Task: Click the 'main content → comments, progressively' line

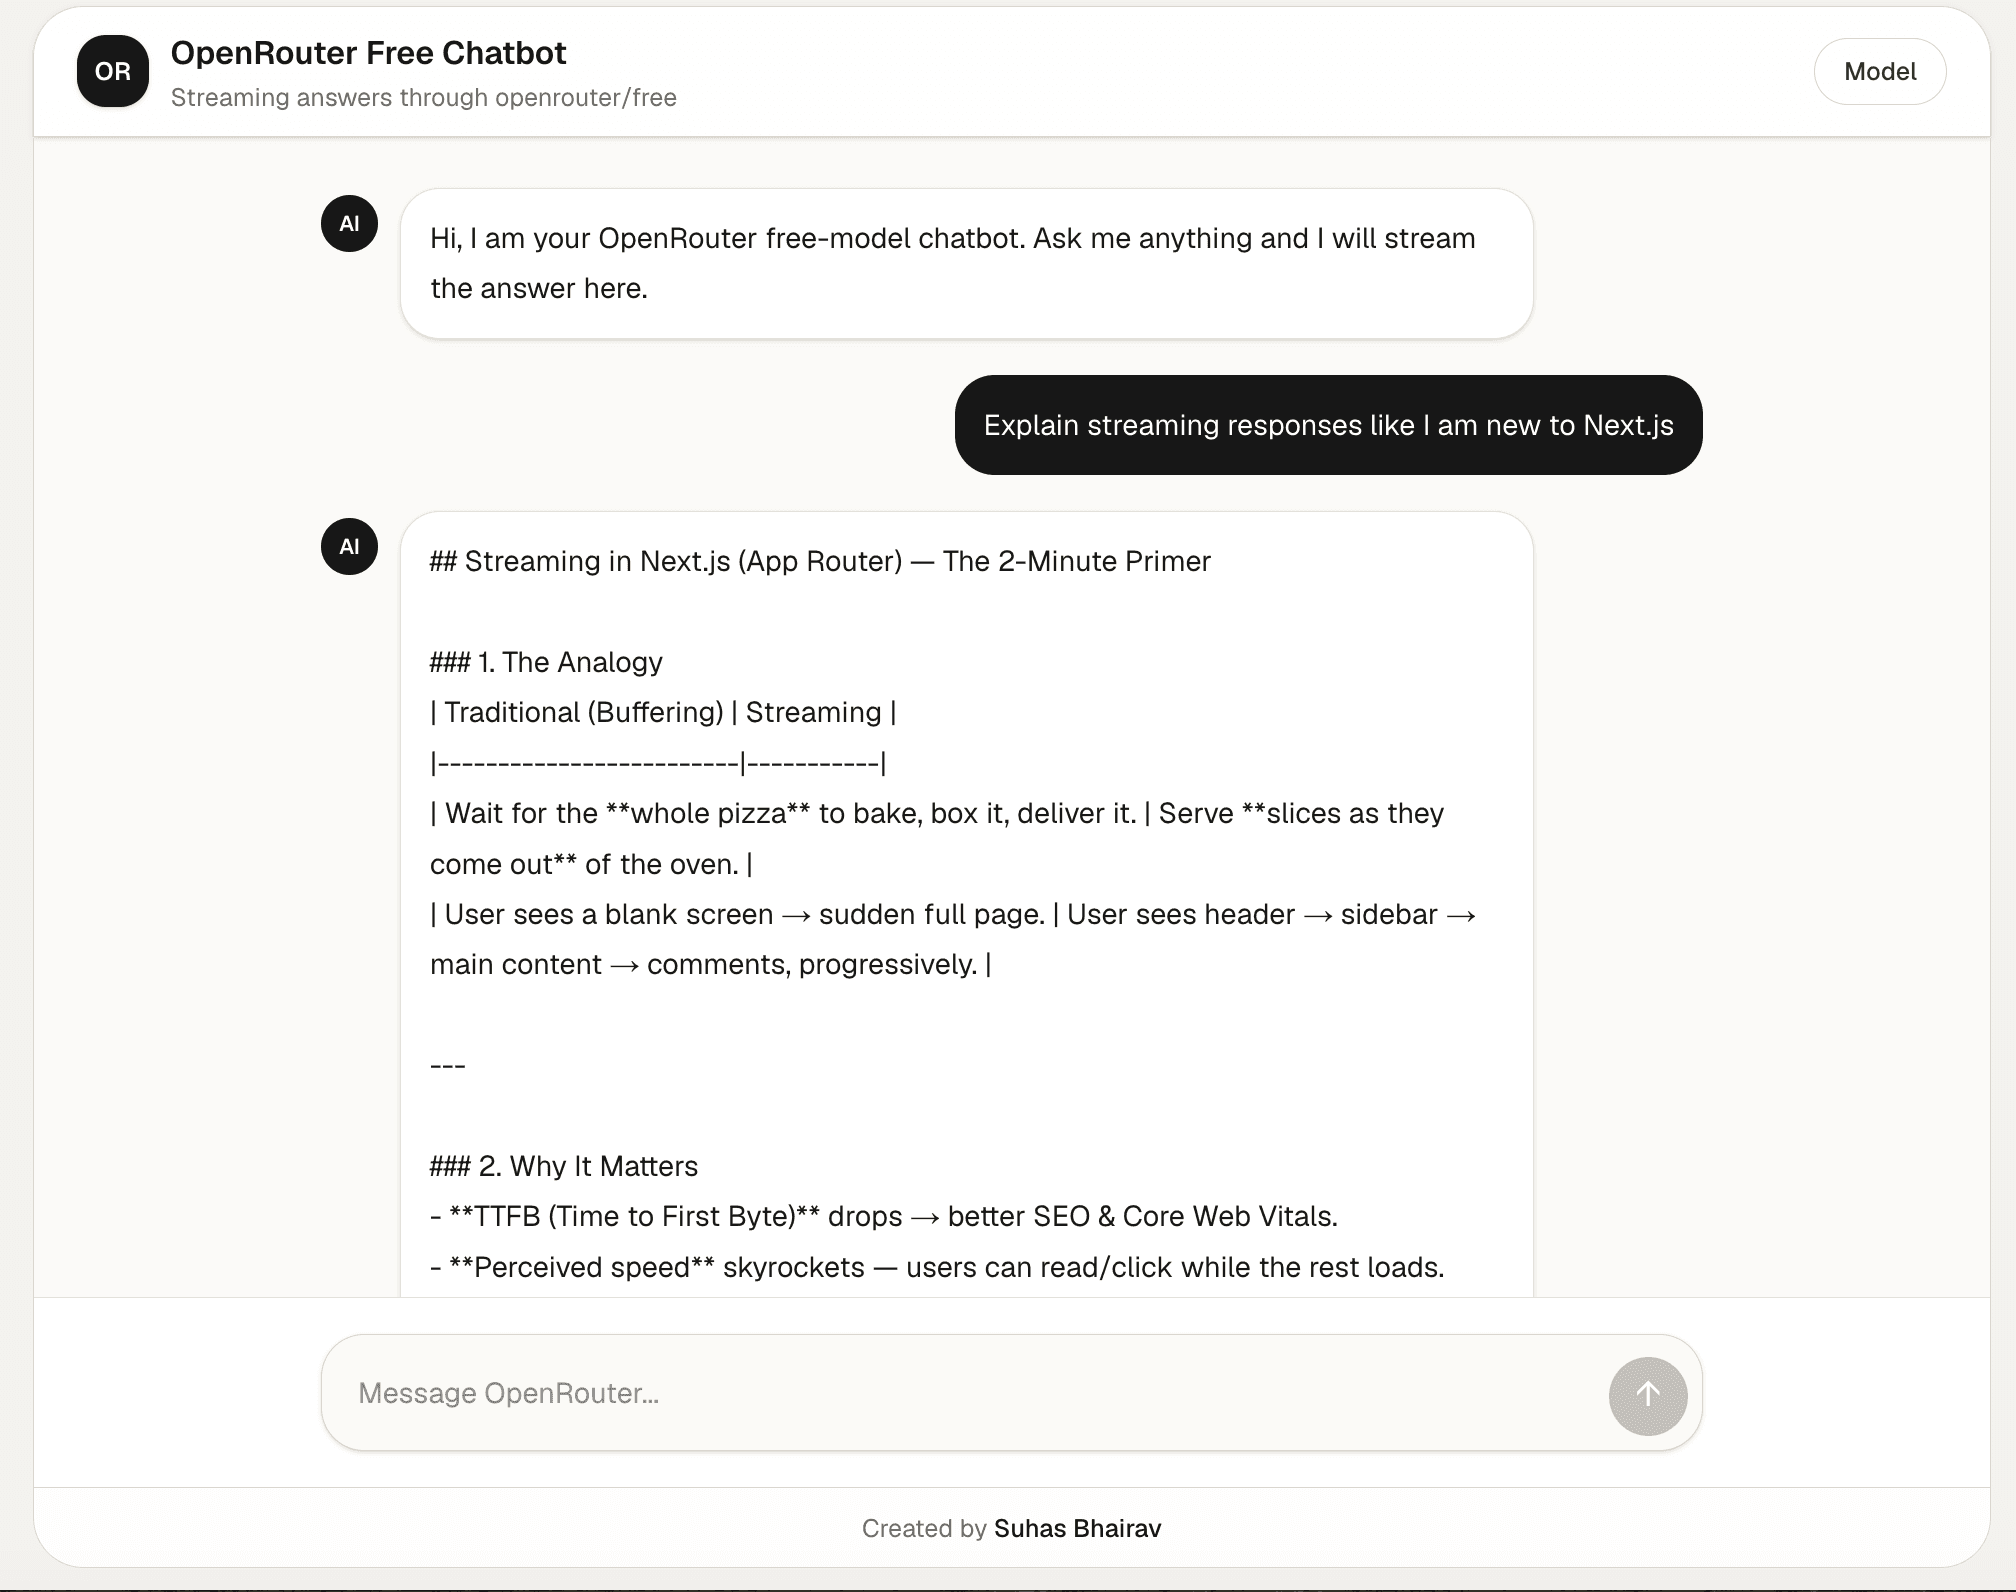Action: [710, 964]
